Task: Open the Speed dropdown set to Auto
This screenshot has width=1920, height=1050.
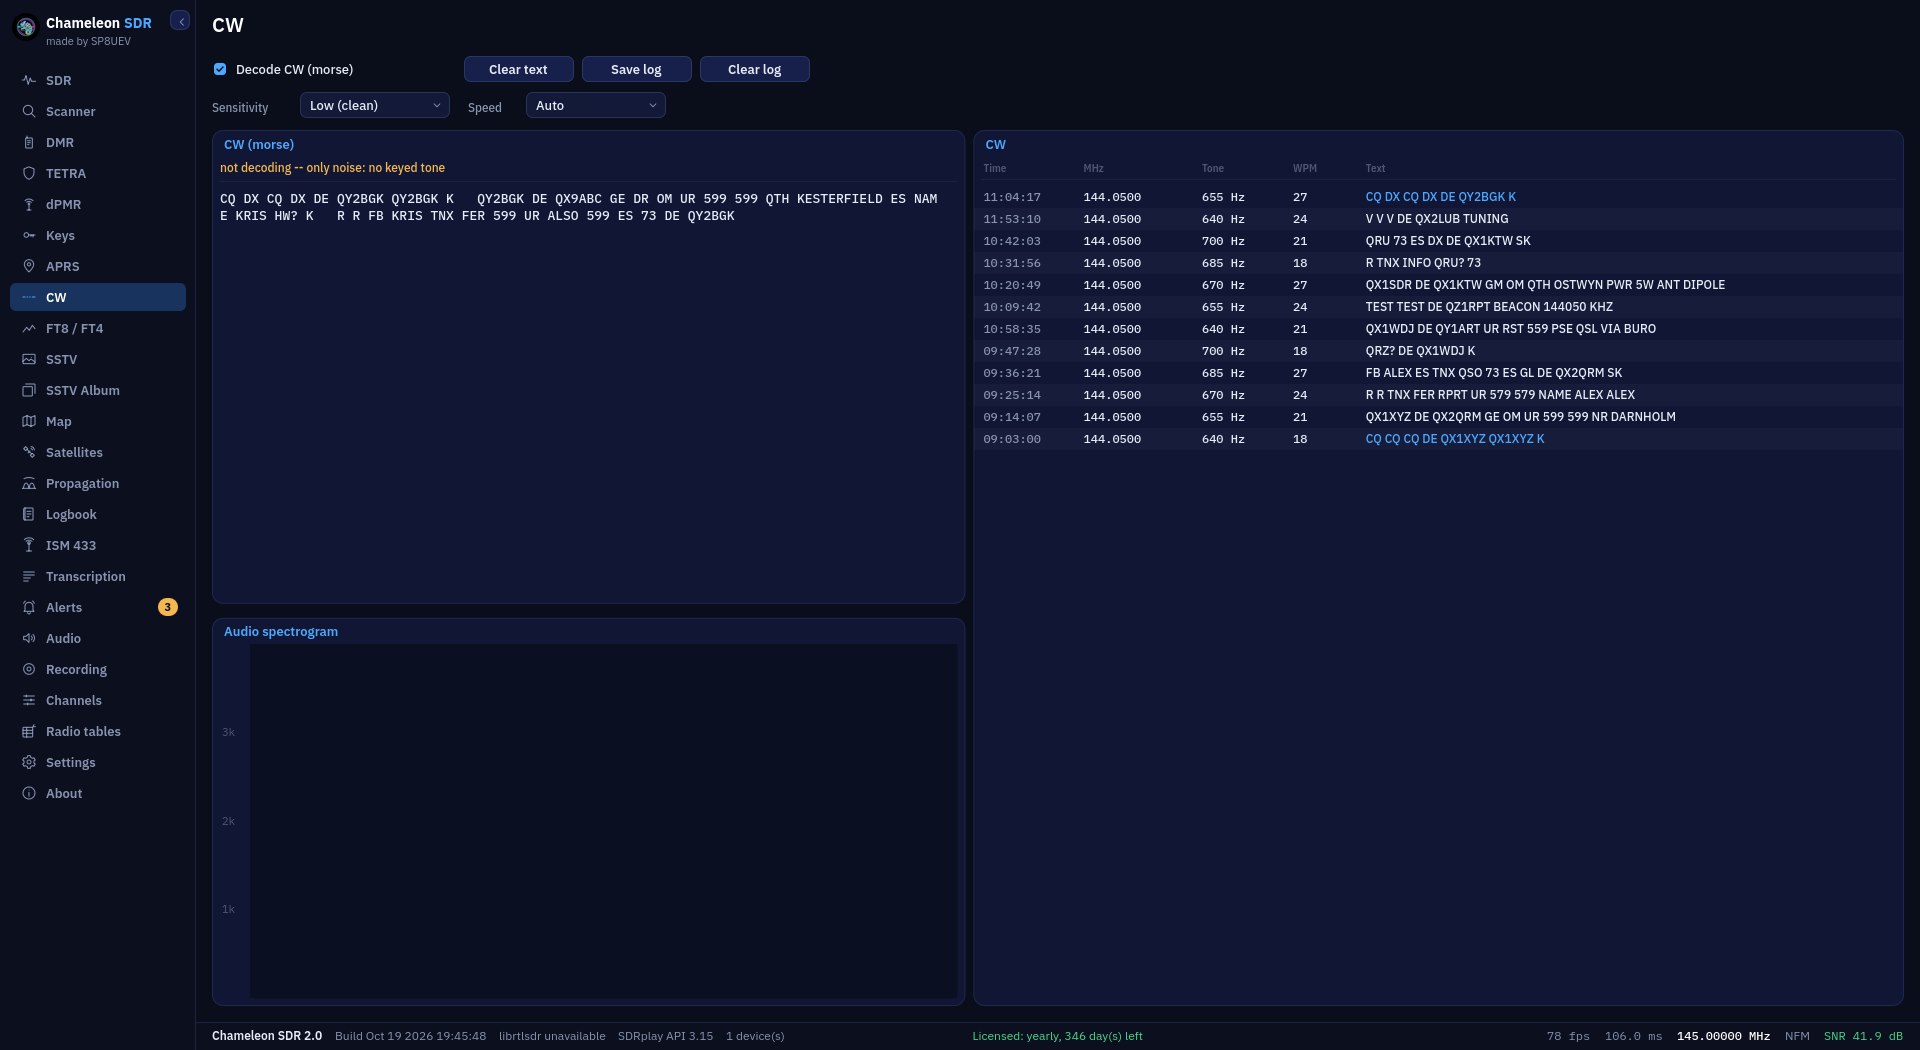Action: pyautogui.click(x=596, y=105)
